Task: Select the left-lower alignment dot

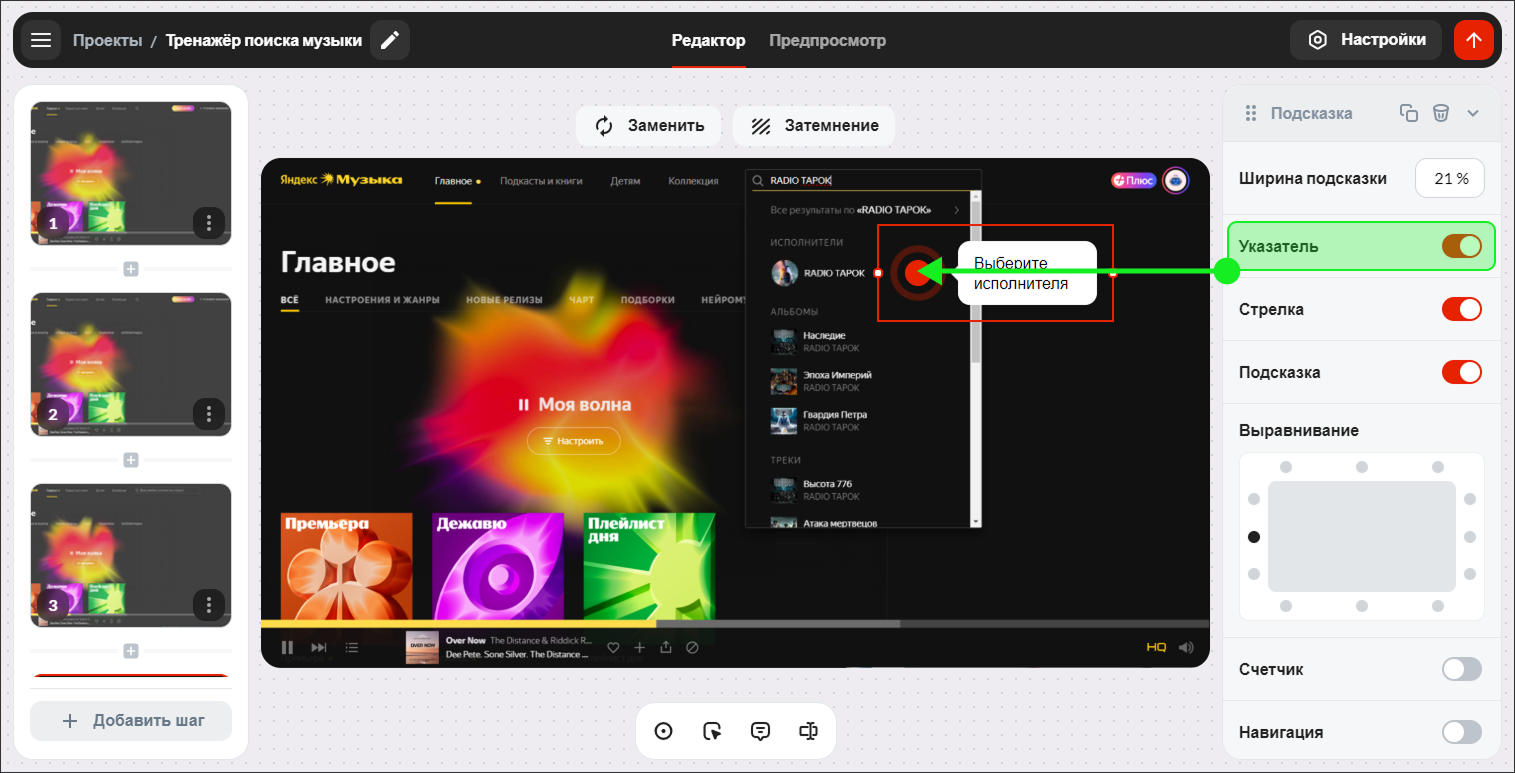Action: tap(1254, 574)
